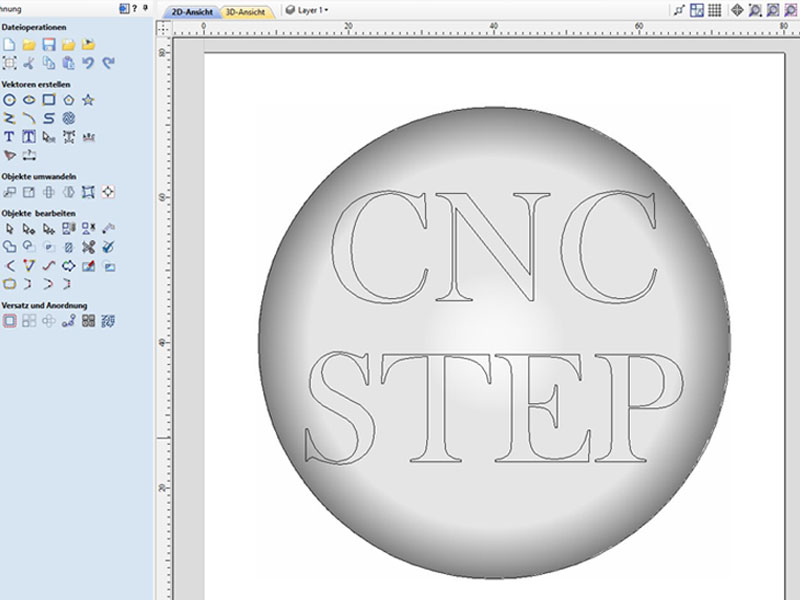The image size is (800, 600).
Task: Open the dimension tool
Action: 29,155
